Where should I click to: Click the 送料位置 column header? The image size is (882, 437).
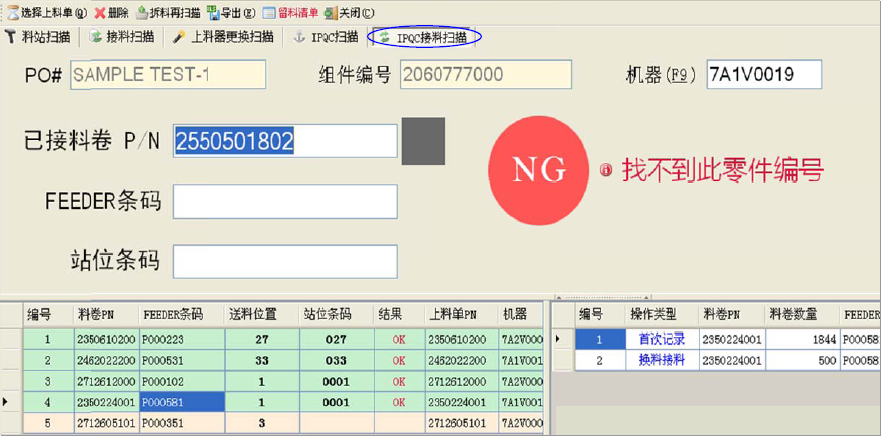click(262, 314)
